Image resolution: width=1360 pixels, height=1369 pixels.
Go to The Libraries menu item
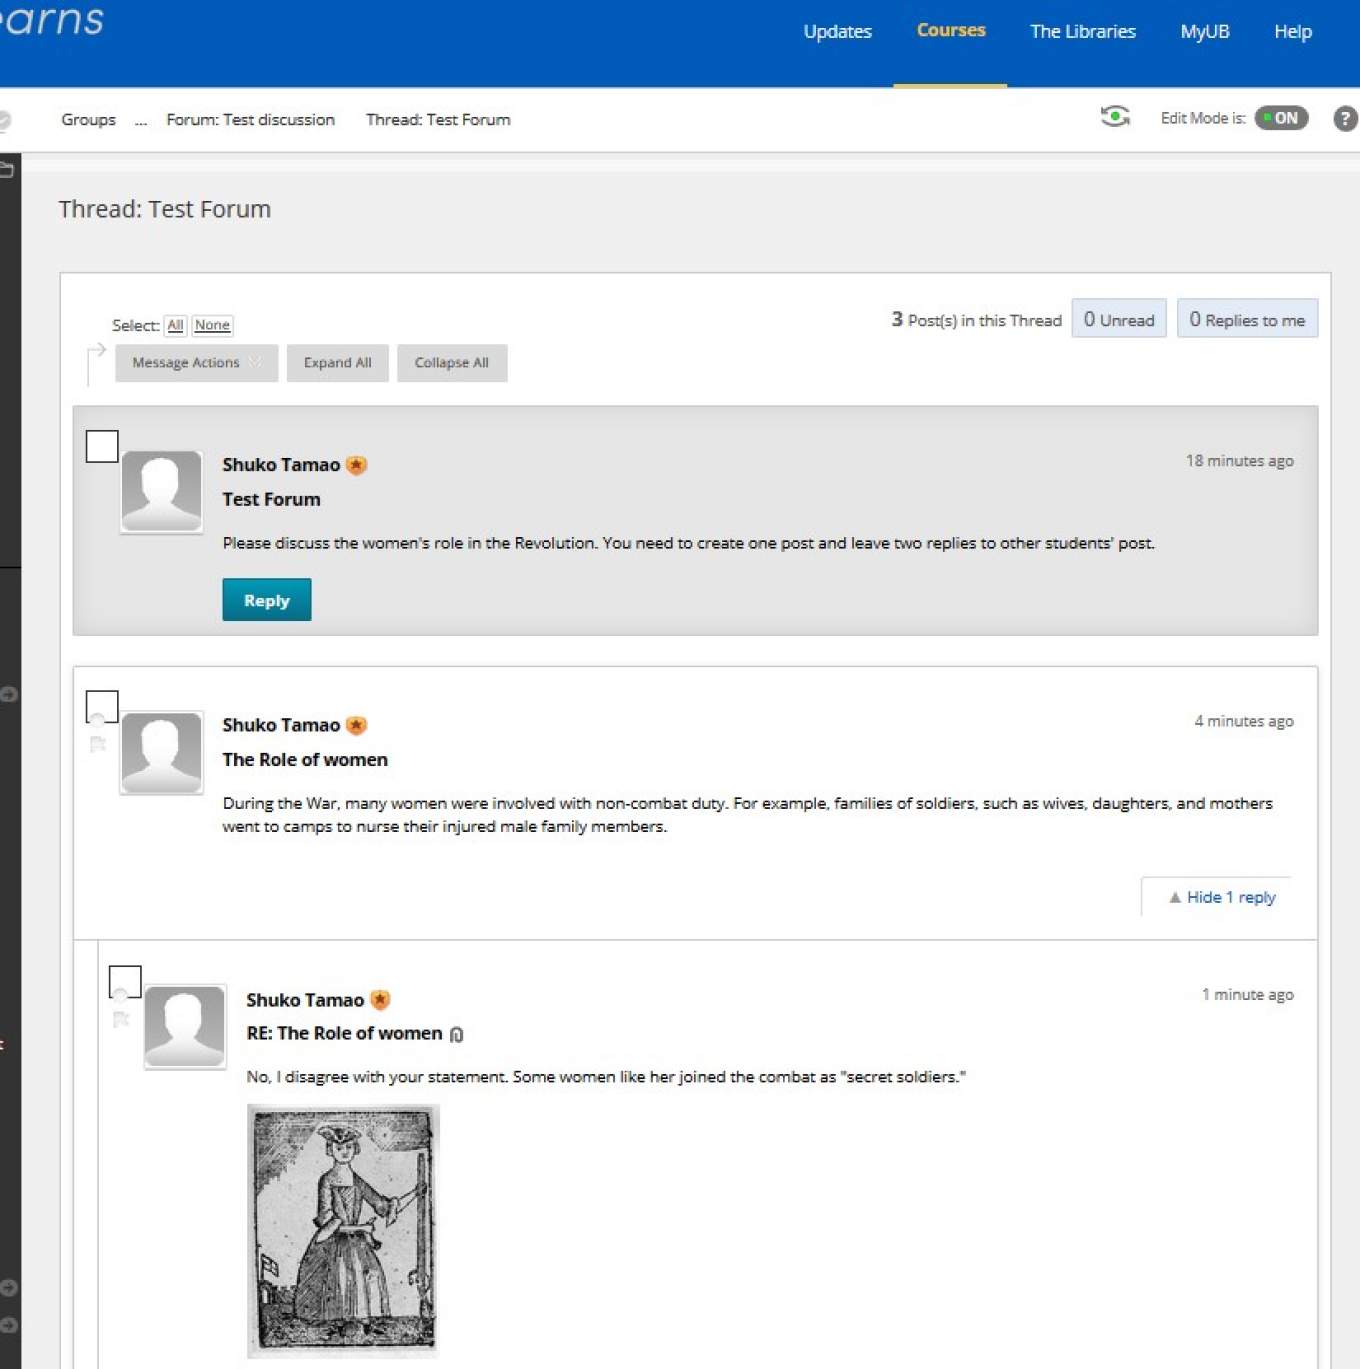pos(1082,32)
